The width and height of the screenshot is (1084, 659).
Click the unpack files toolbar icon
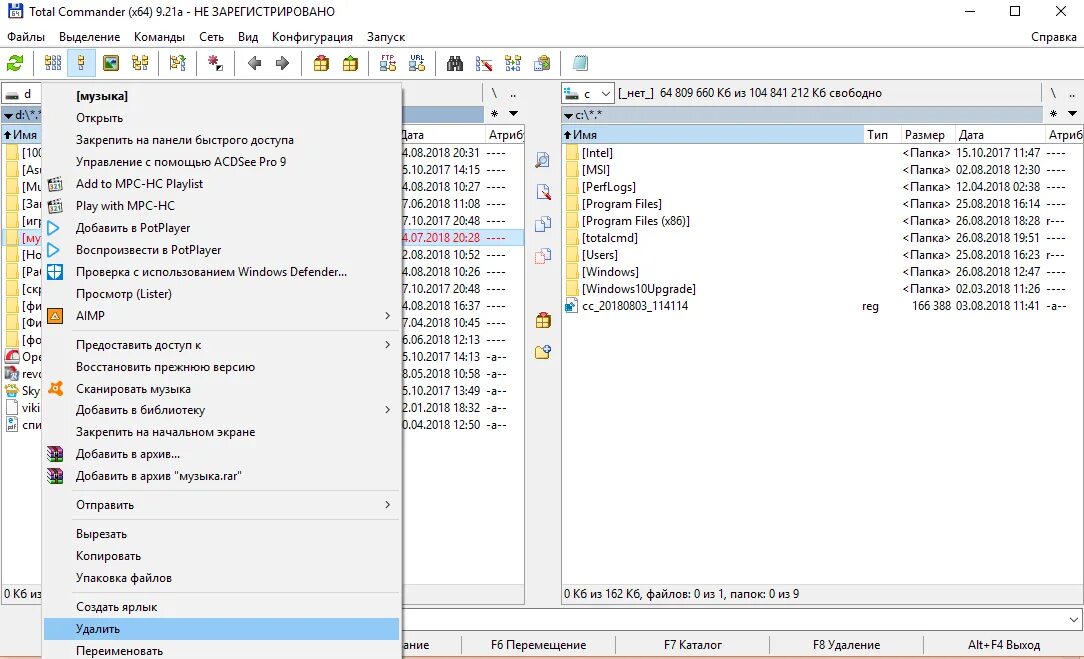click(x=351, y=64)
